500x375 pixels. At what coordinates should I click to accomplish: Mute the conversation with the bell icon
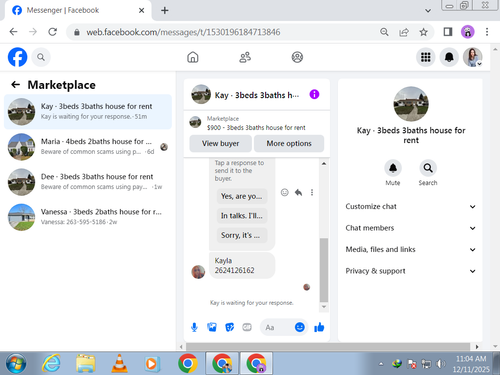393,168
